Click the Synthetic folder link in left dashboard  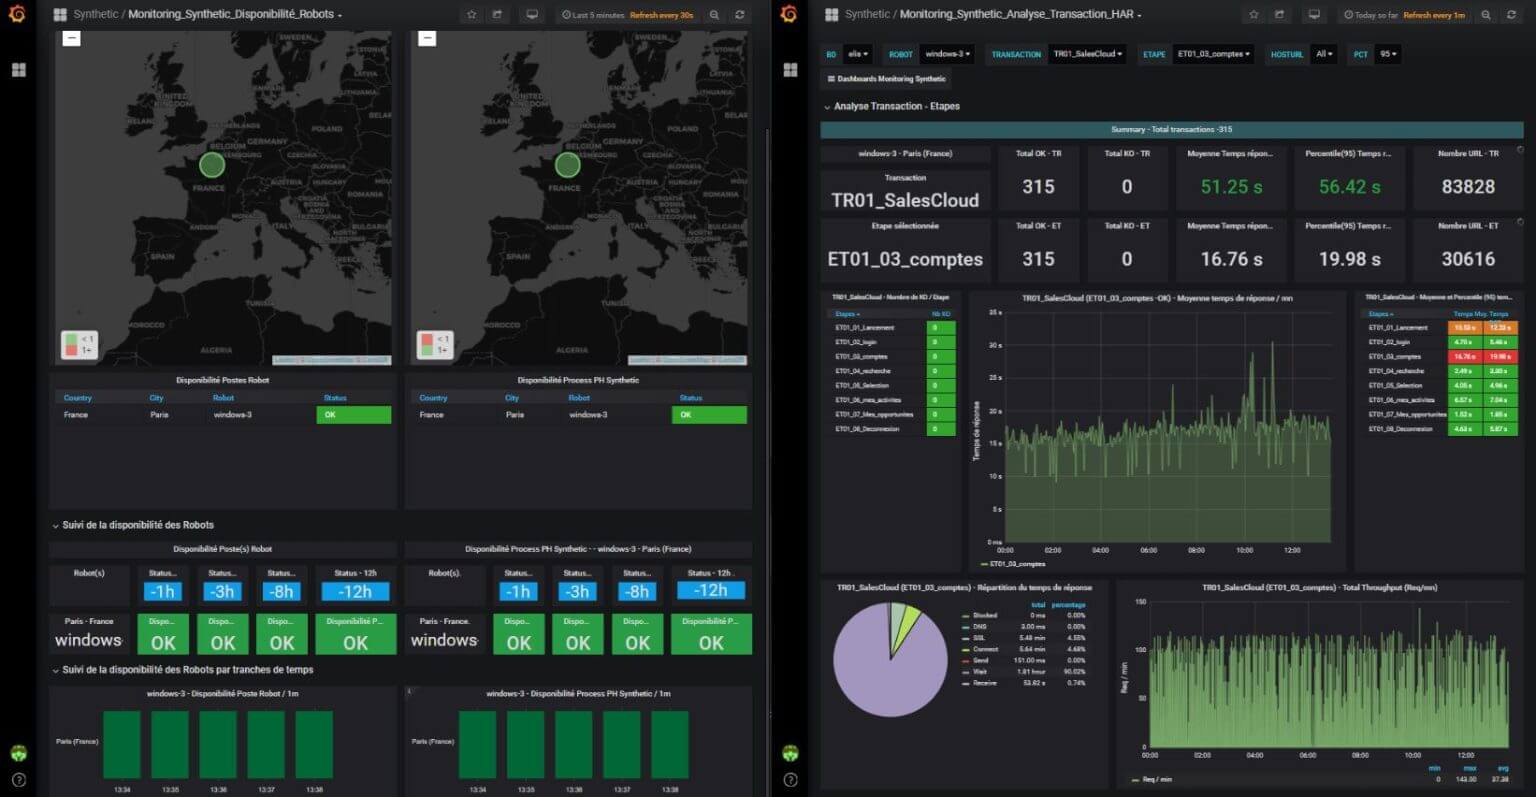95,15
